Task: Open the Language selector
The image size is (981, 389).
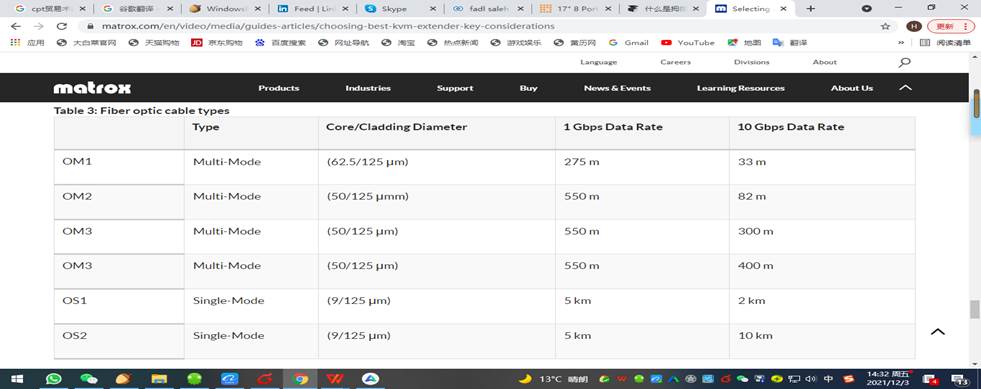Action: pyautogui.click(x=598, y=62)
